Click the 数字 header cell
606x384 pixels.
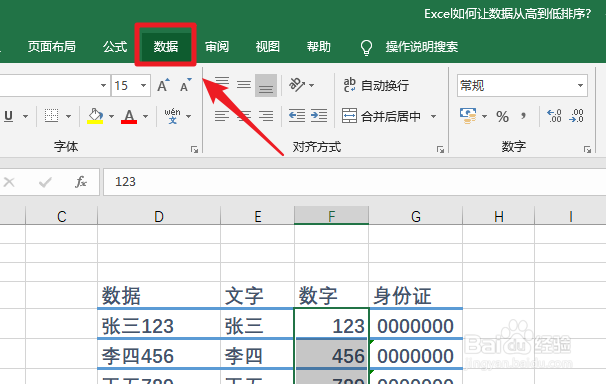(332, 296)
